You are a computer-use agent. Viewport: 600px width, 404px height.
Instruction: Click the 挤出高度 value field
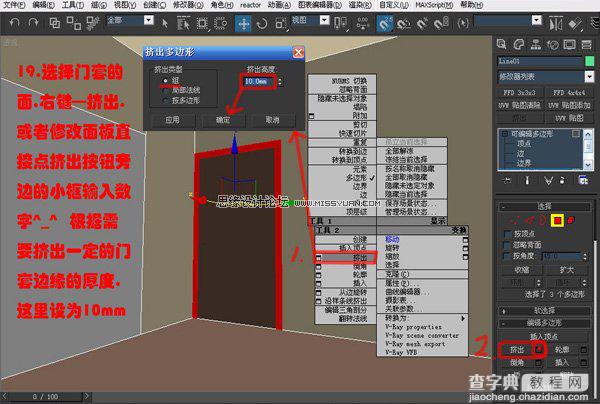coord(259,81)
